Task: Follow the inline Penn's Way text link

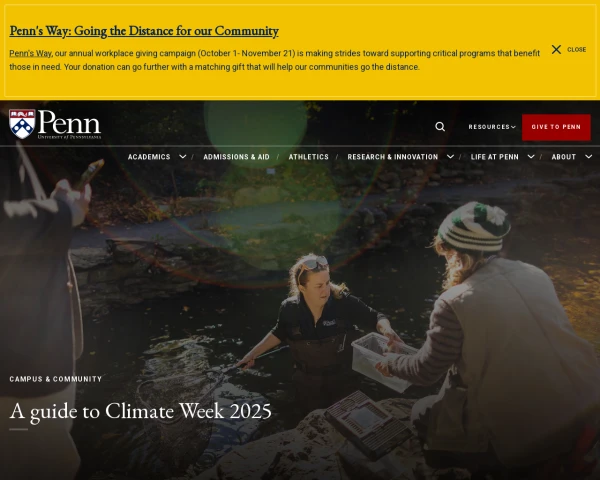Action: (30, 53)
